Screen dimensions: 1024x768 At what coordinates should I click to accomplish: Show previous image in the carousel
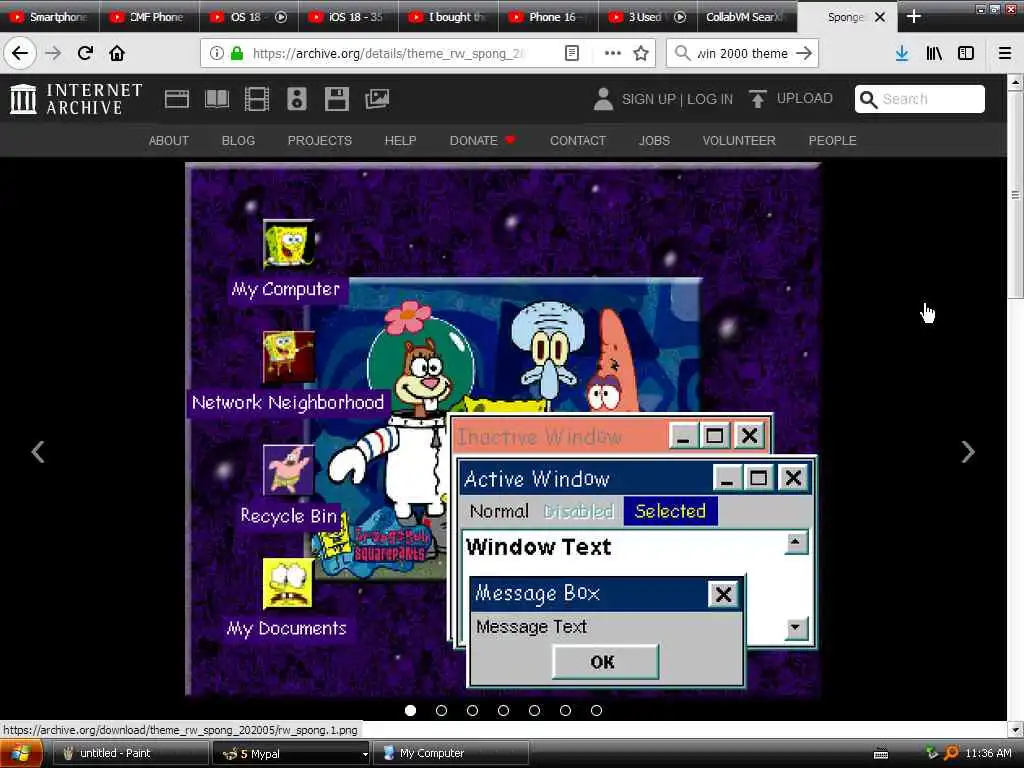39,451
